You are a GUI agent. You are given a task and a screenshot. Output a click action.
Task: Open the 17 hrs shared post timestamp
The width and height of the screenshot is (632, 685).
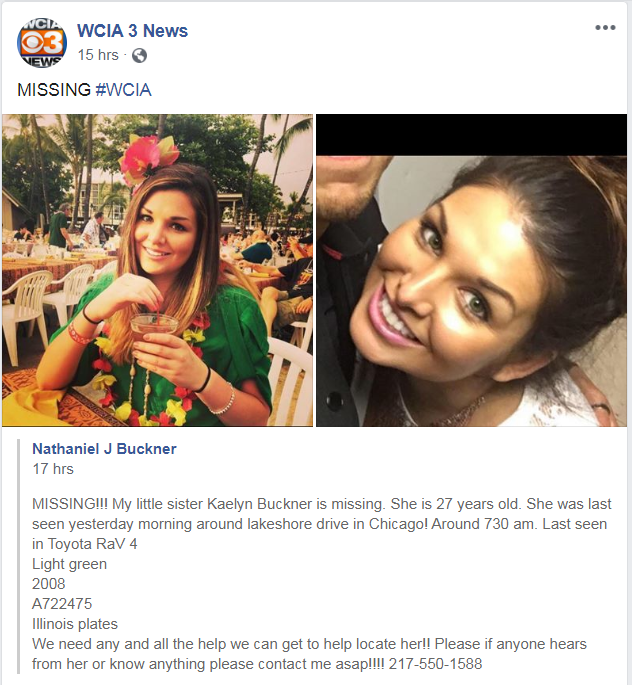coord(53,469)
